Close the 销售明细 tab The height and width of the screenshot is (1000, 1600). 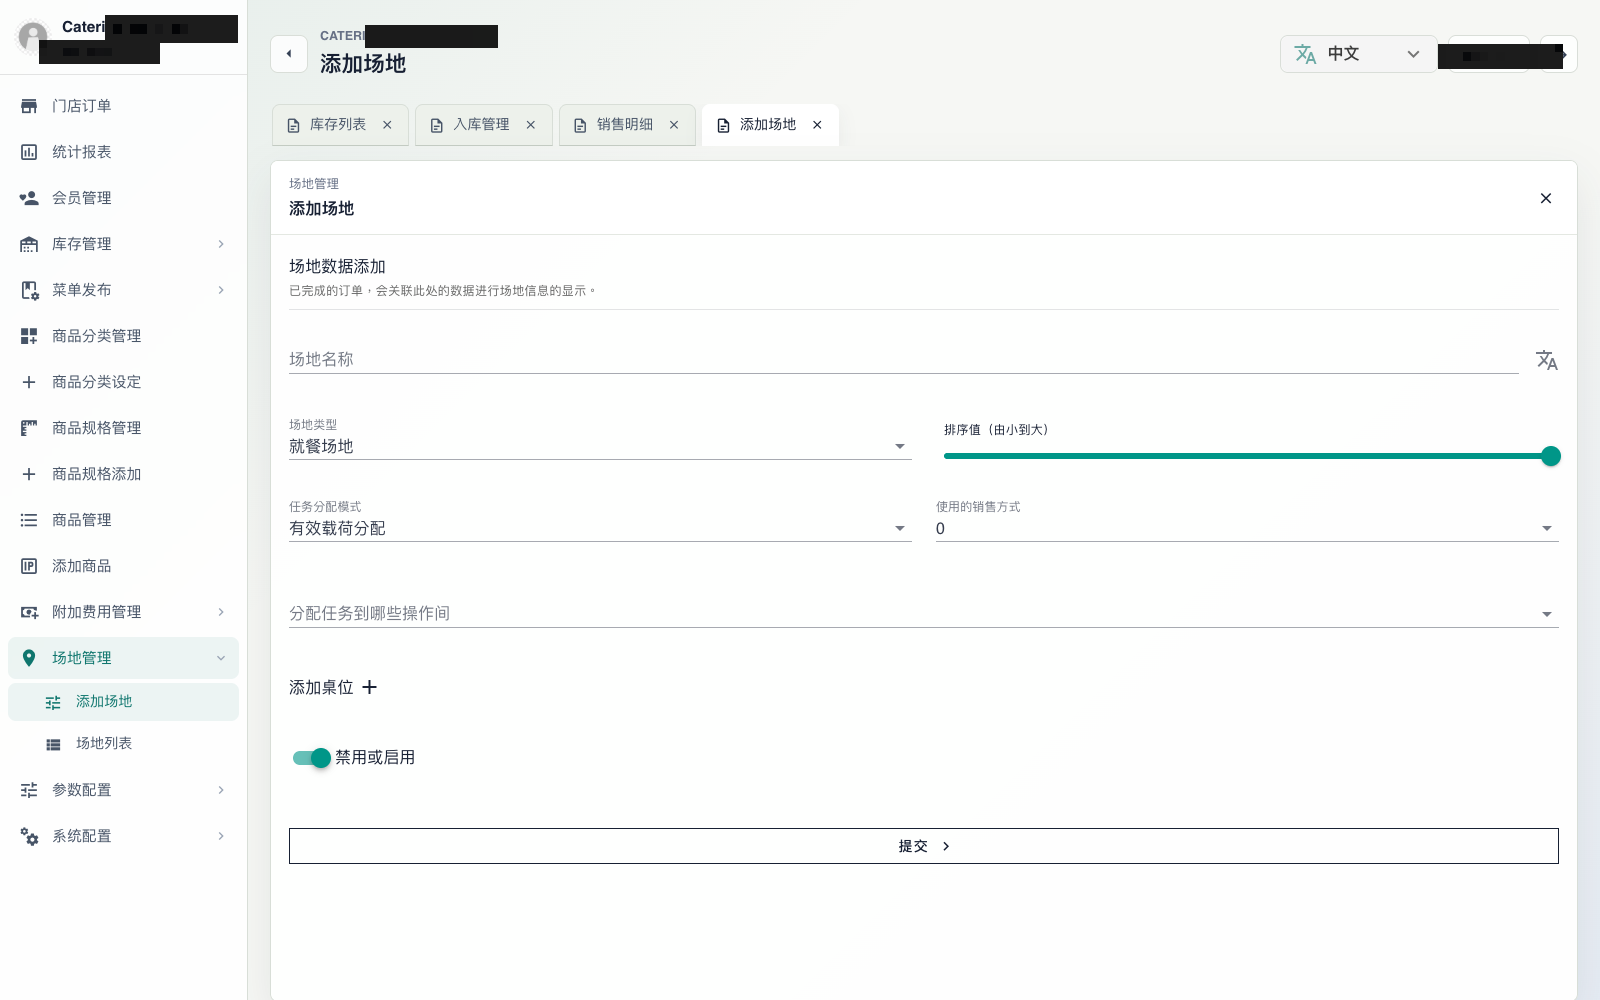pyautogui.click(x=674, y=125)
